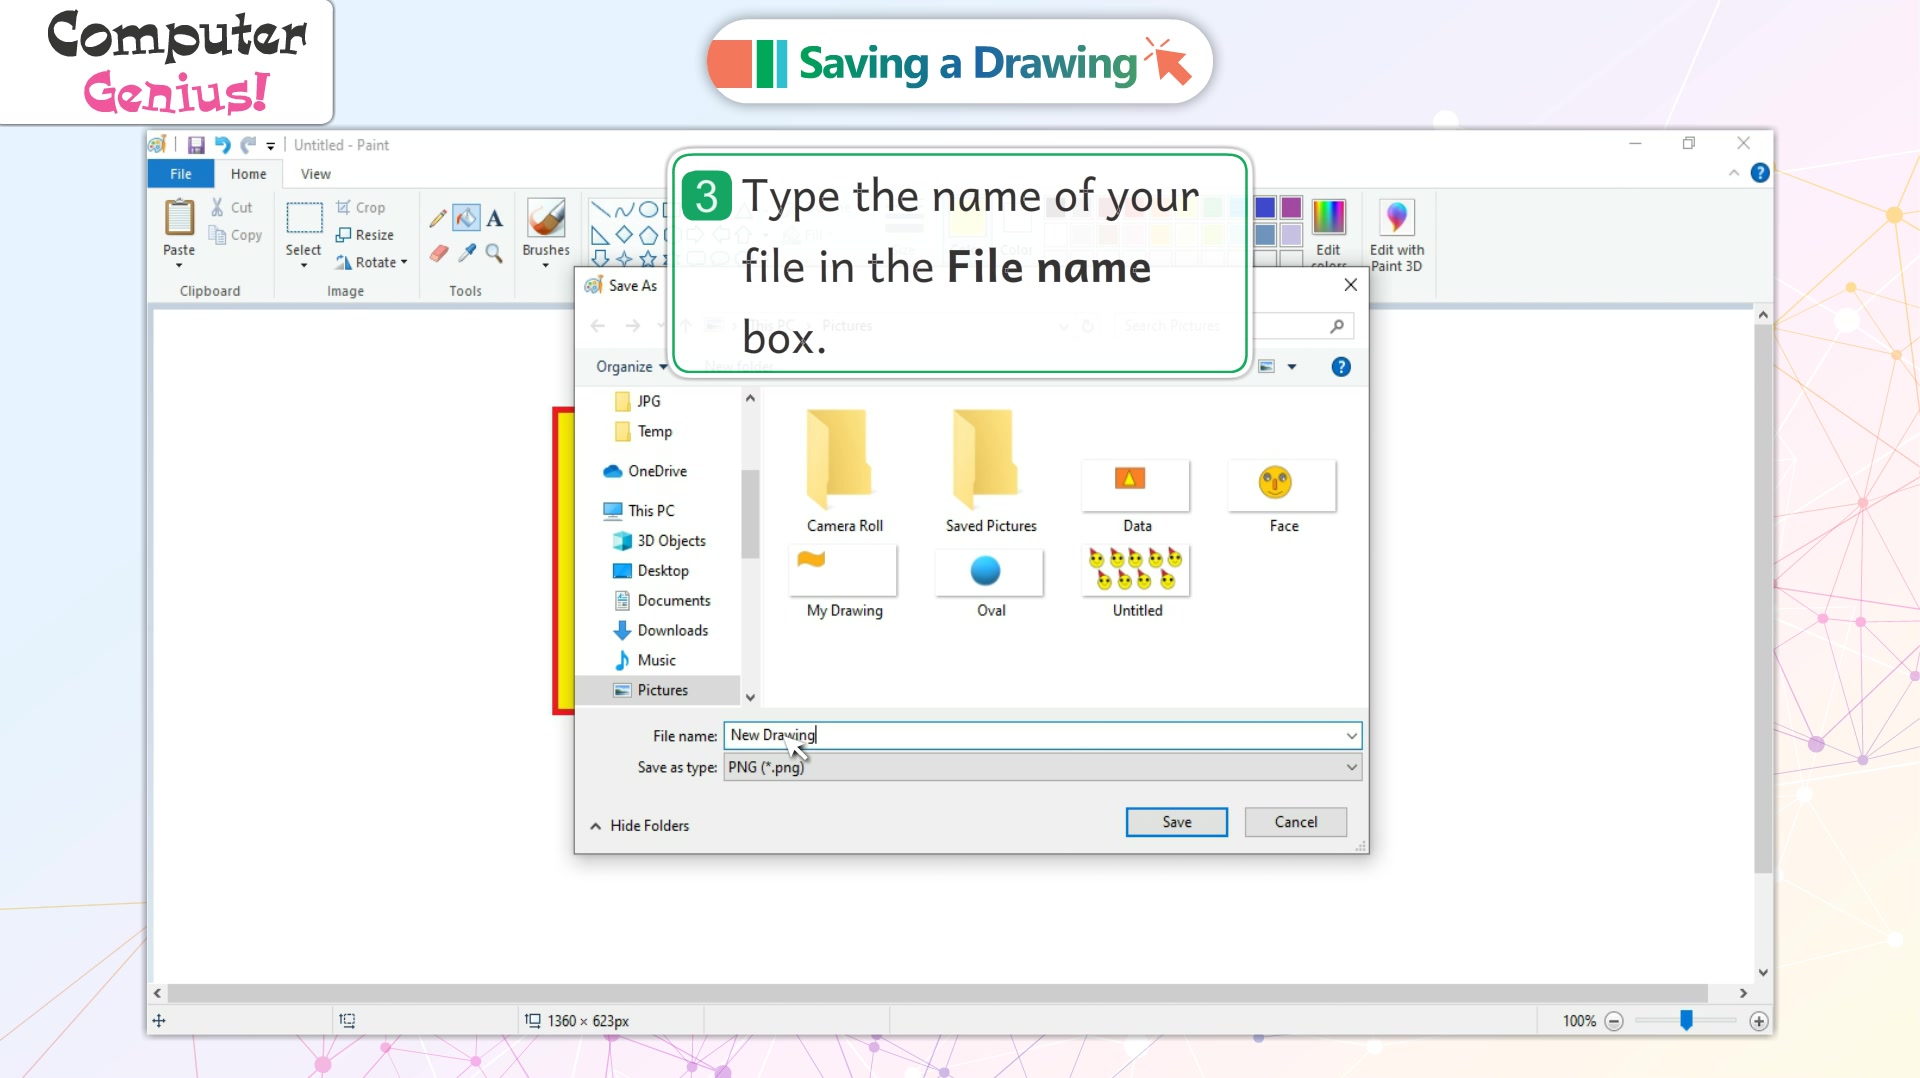Click the Undo arrow in Paint's title bar
Screen dimensions: 1920x1078
coord(222,145)
